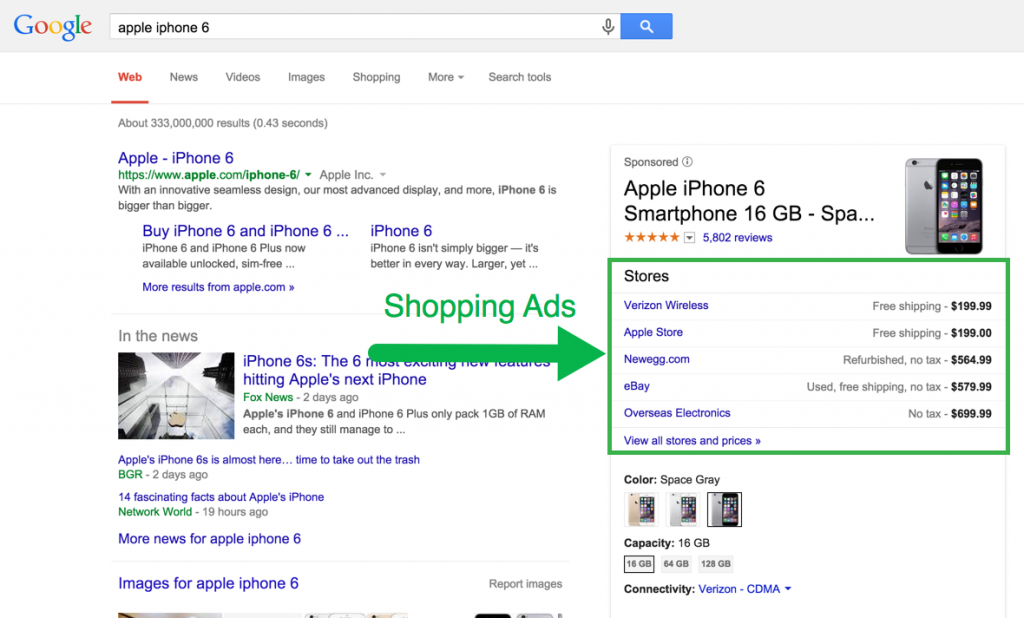Click the Sponsored info icon
1024x618 pixels.
click(688, 161)
